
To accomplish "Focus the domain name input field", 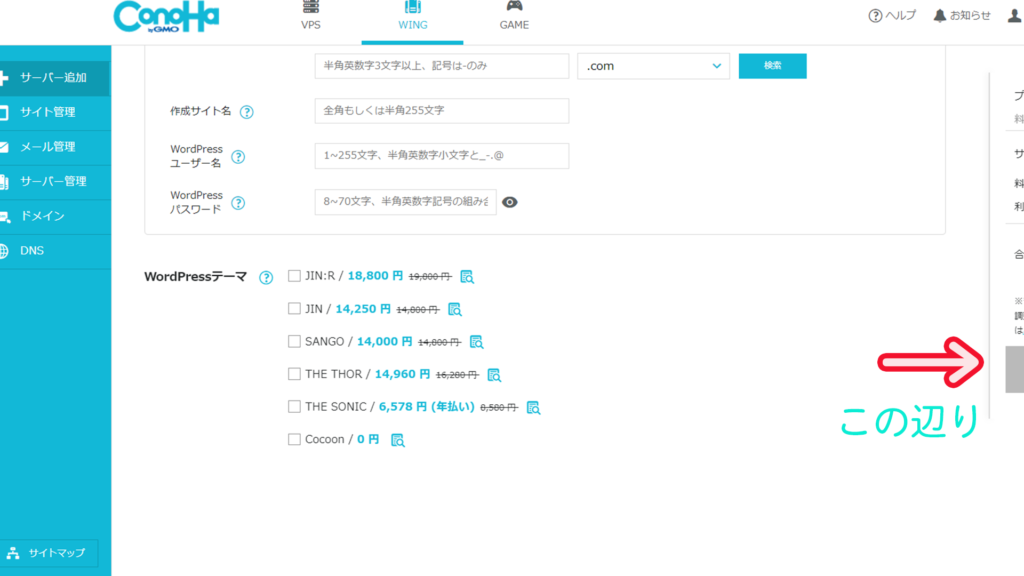I will tap(441, 66).
